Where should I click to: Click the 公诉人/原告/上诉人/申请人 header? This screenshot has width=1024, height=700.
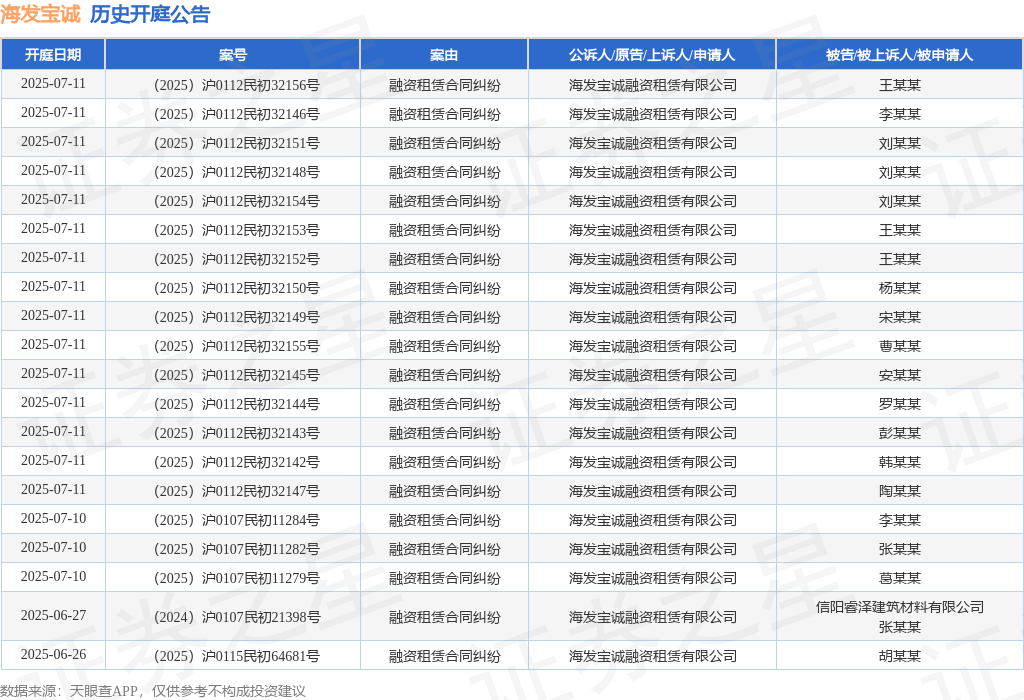coord(652,55)
